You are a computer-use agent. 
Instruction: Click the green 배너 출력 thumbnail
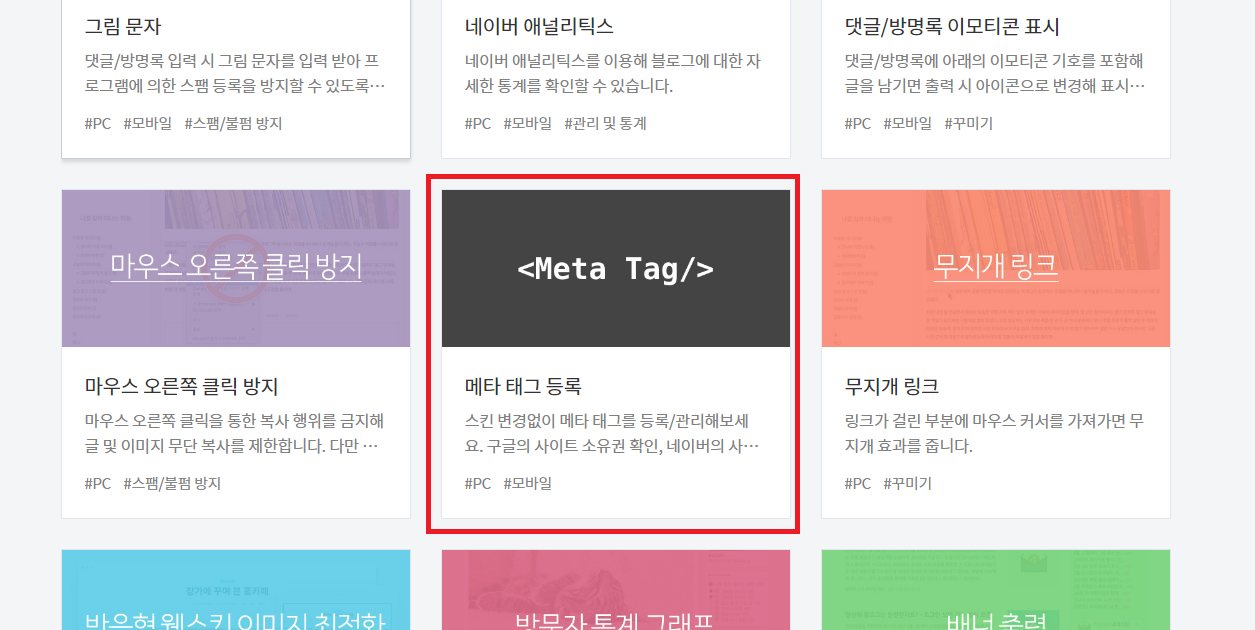[996, 590]
